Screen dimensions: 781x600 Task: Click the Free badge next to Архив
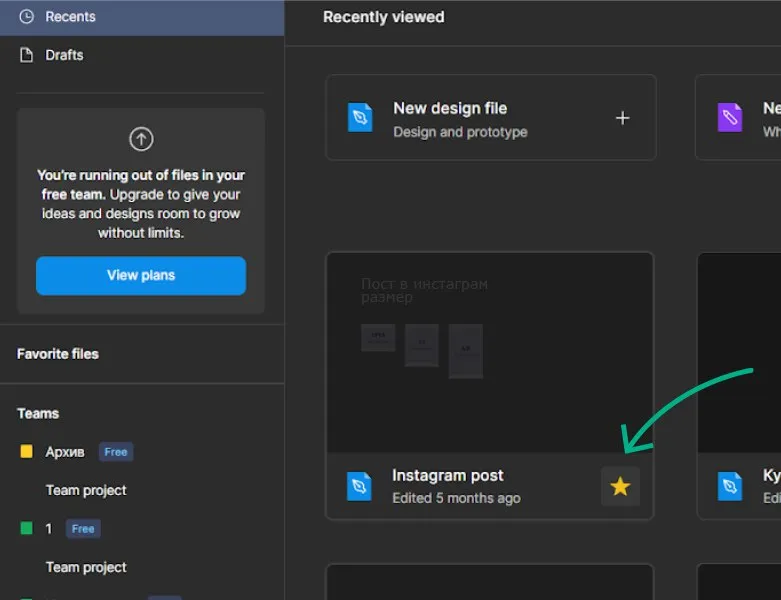pyautogui.click(x=116, y=452)
